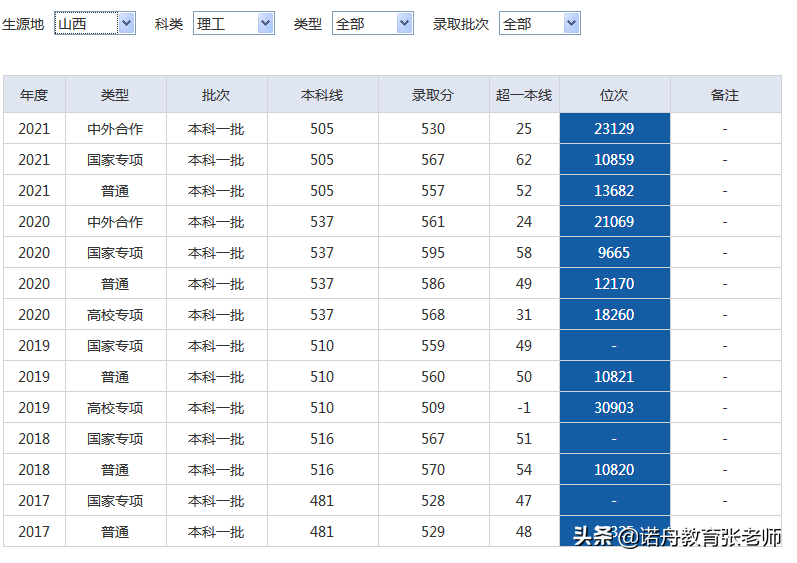The image size is (797, 563).
Task: Click admission score 595
Action: (x=433, y=253)
